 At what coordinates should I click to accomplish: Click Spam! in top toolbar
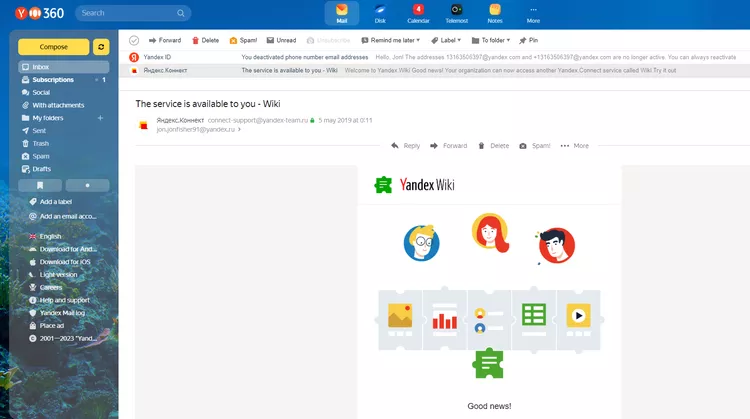[x=243, y=40]
